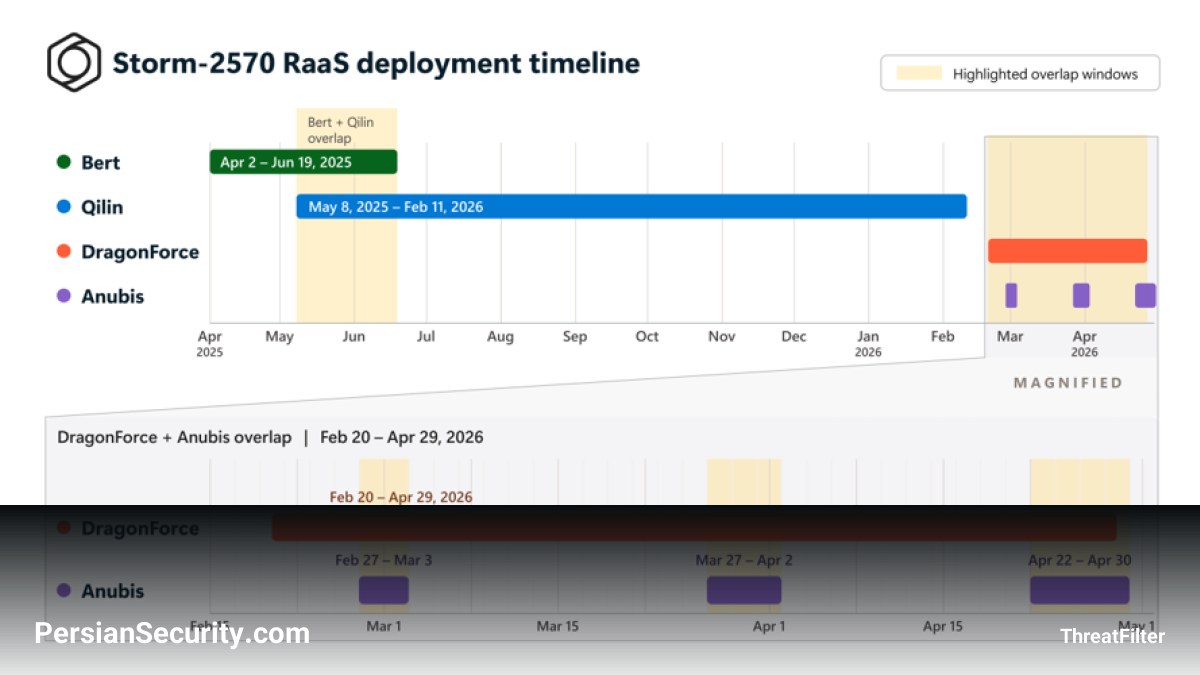Click the Anubis segment above the Mar axis label
The image size is (1200, 675).
tap(1011, 295)
